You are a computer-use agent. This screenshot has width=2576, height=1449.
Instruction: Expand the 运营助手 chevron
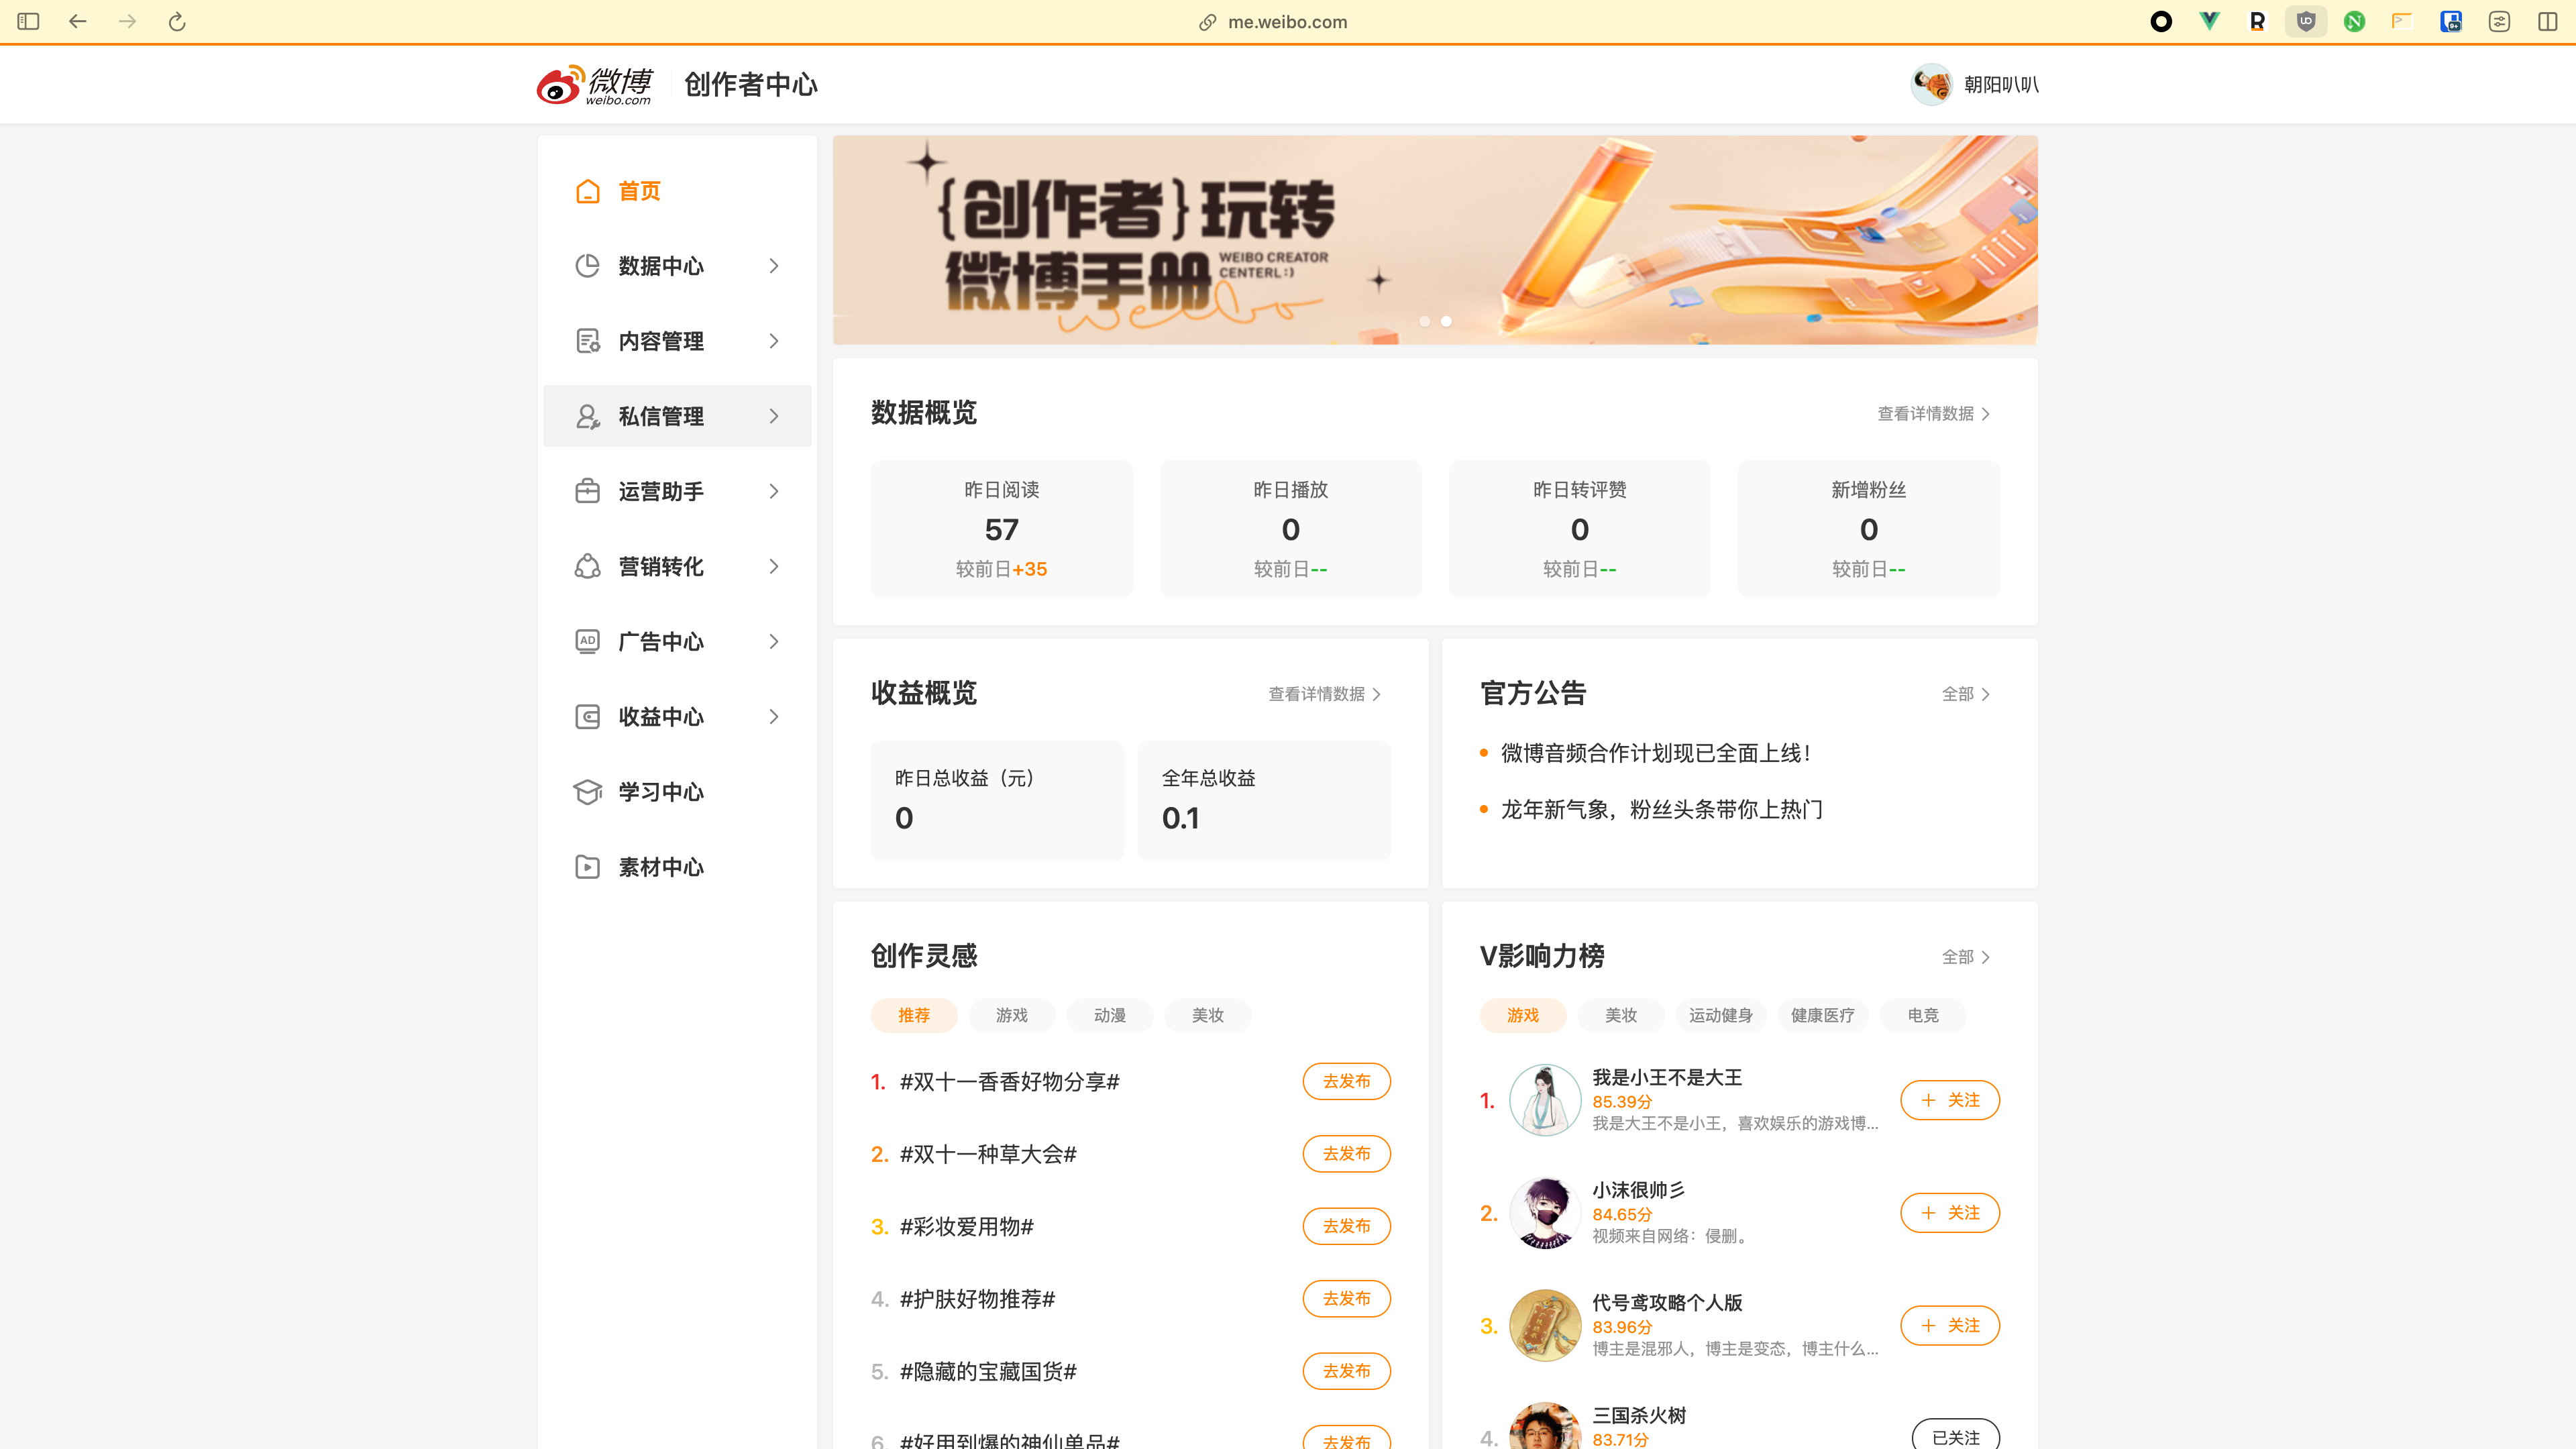pyautogui.click(x=774, y=491)
